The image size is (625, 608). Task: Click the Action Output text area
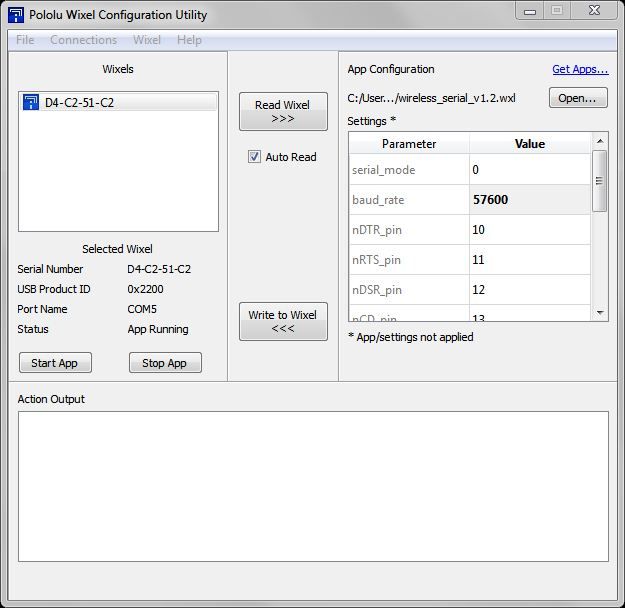tap(313, 486)
